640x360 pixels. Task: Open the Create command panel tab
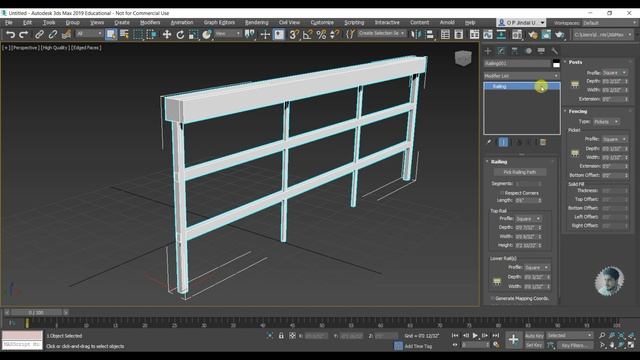[488, 51]
